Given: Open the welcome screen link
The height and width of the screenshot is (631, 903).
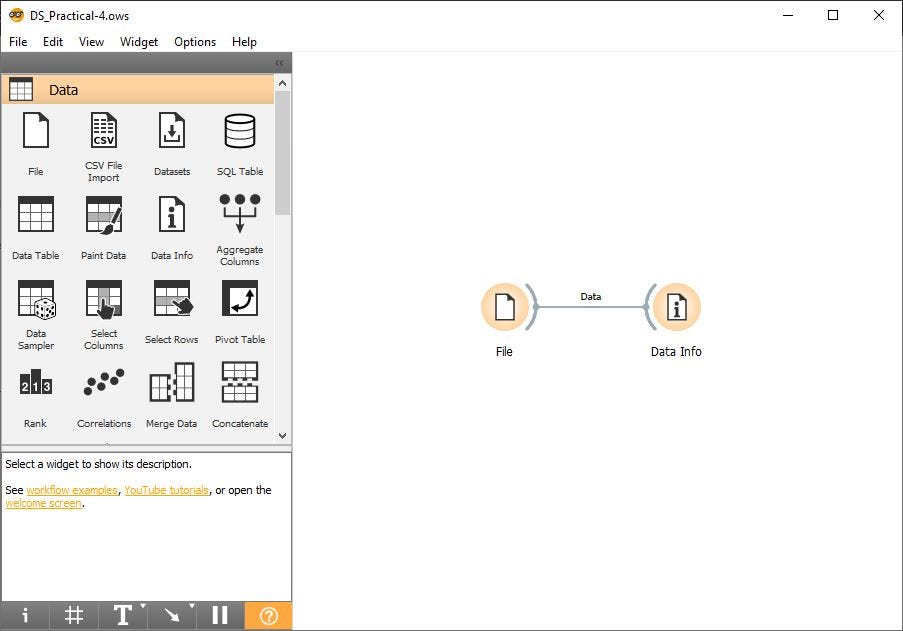Looking at the screenshot, I should [x=44, y=503].
